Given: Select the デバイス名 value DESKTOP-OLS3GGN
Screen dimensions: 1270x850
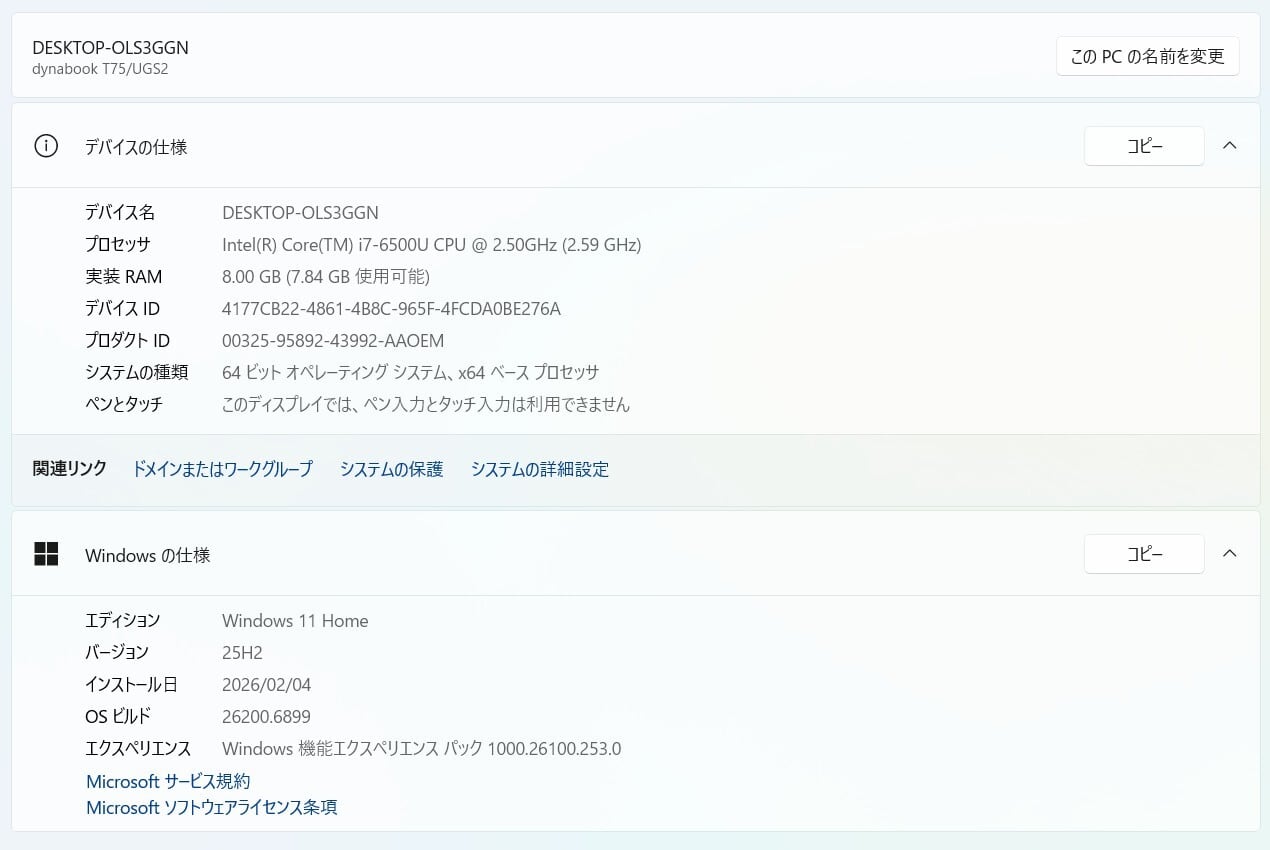Looking at the screenshot, I should tap(300, 212).
